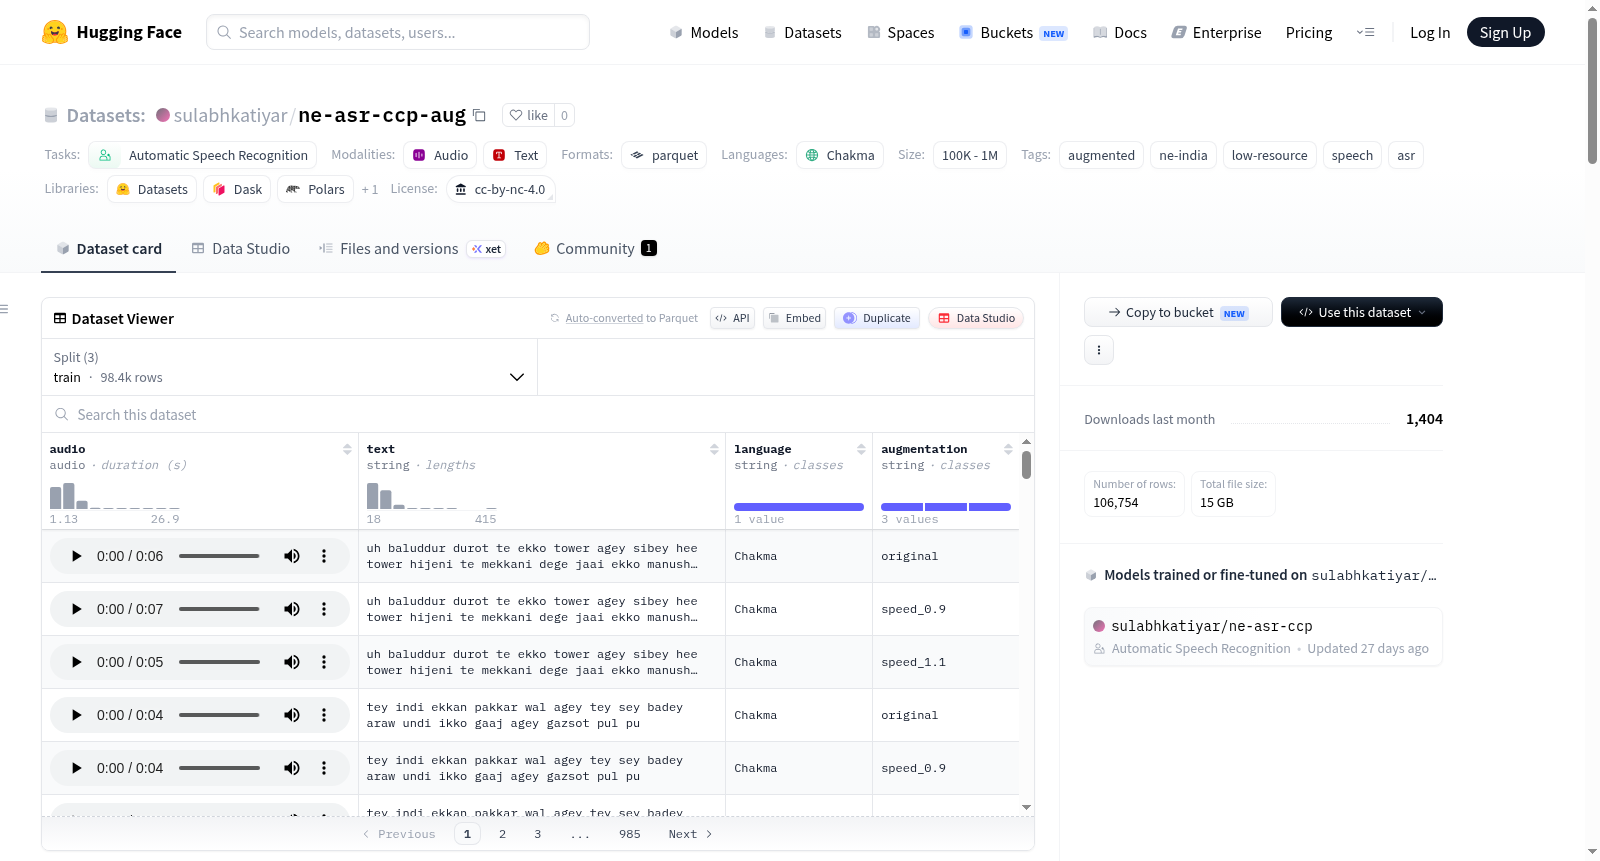1600x861 pixels.
Task: Mute the 0:06 audio clip
Action: point(292,556)
